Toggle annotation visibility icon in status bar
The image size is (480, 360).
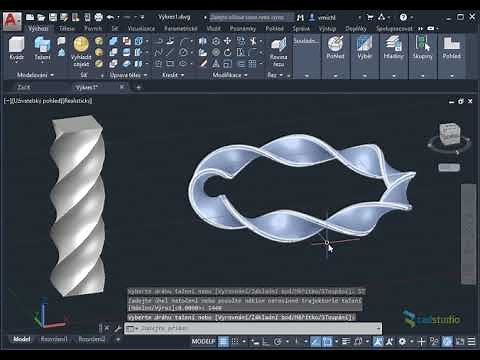[x=378, y=341]
